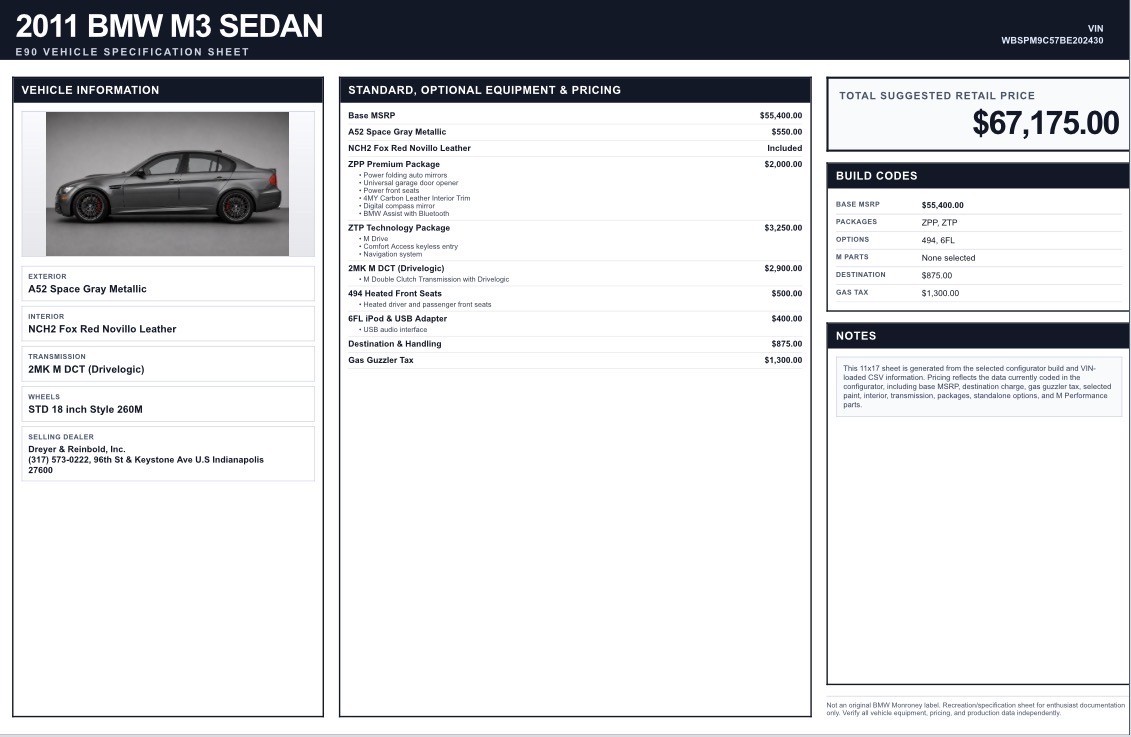Click the '6FL iPod & USB Adapter' row label
The width and height of the screenshot is (1131, 737).
click(397, 319)
